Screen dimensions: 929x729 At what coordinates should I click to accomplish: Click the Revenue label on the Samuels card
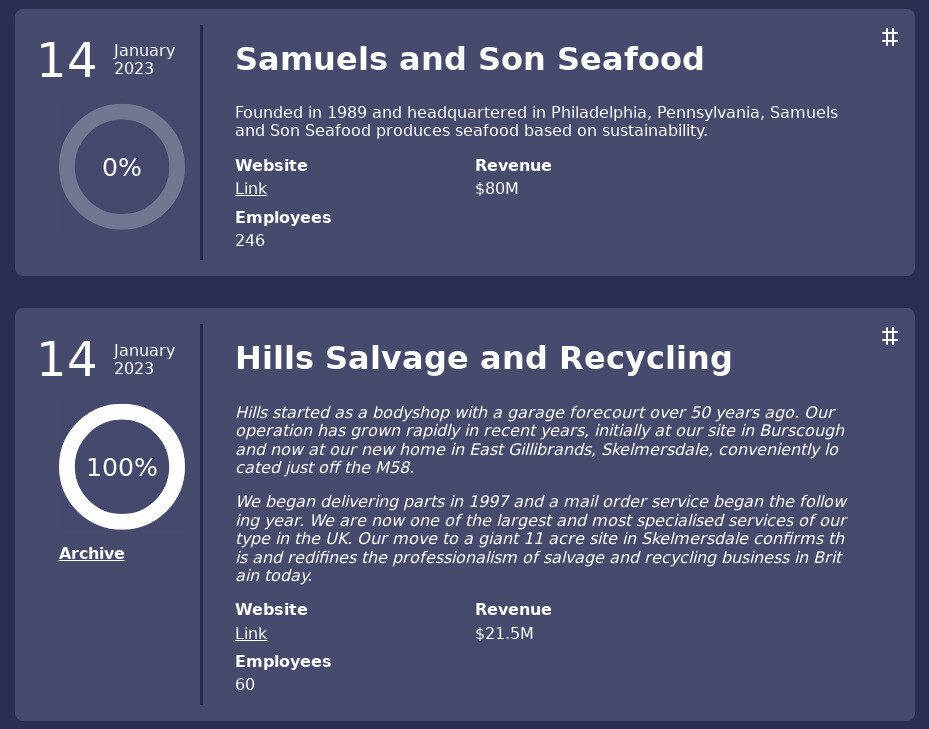(513, 165)
